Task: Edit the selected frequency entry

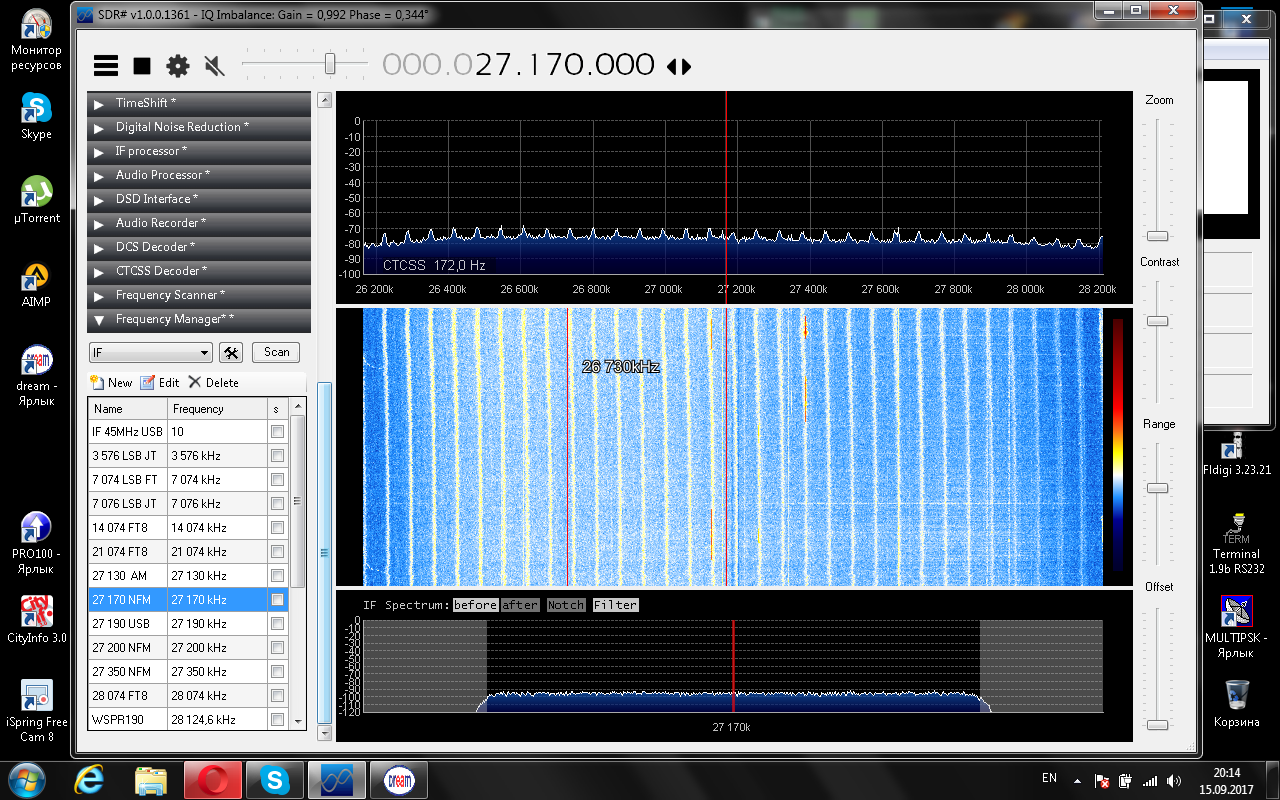Action: pos(160,382)
